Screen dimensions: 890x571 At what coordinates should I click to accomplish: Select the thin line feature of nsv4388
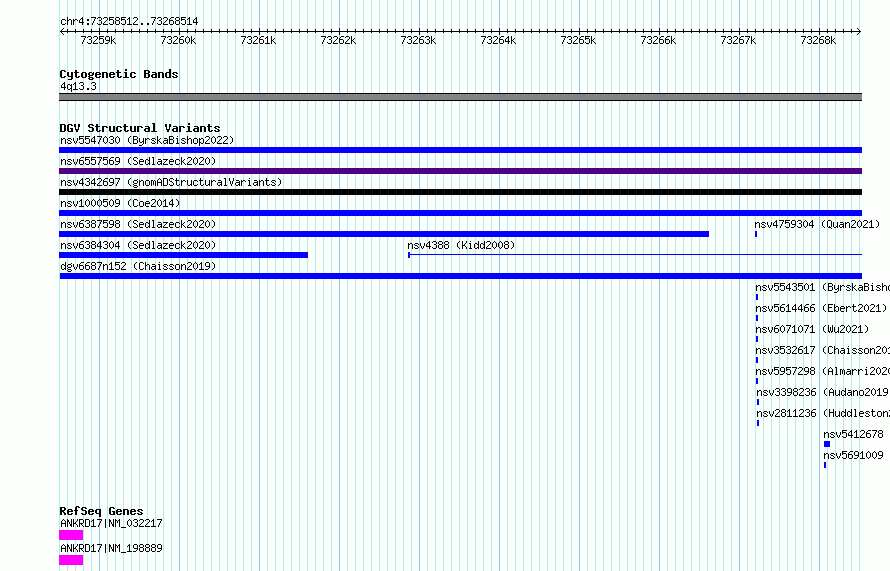[635, 255]
